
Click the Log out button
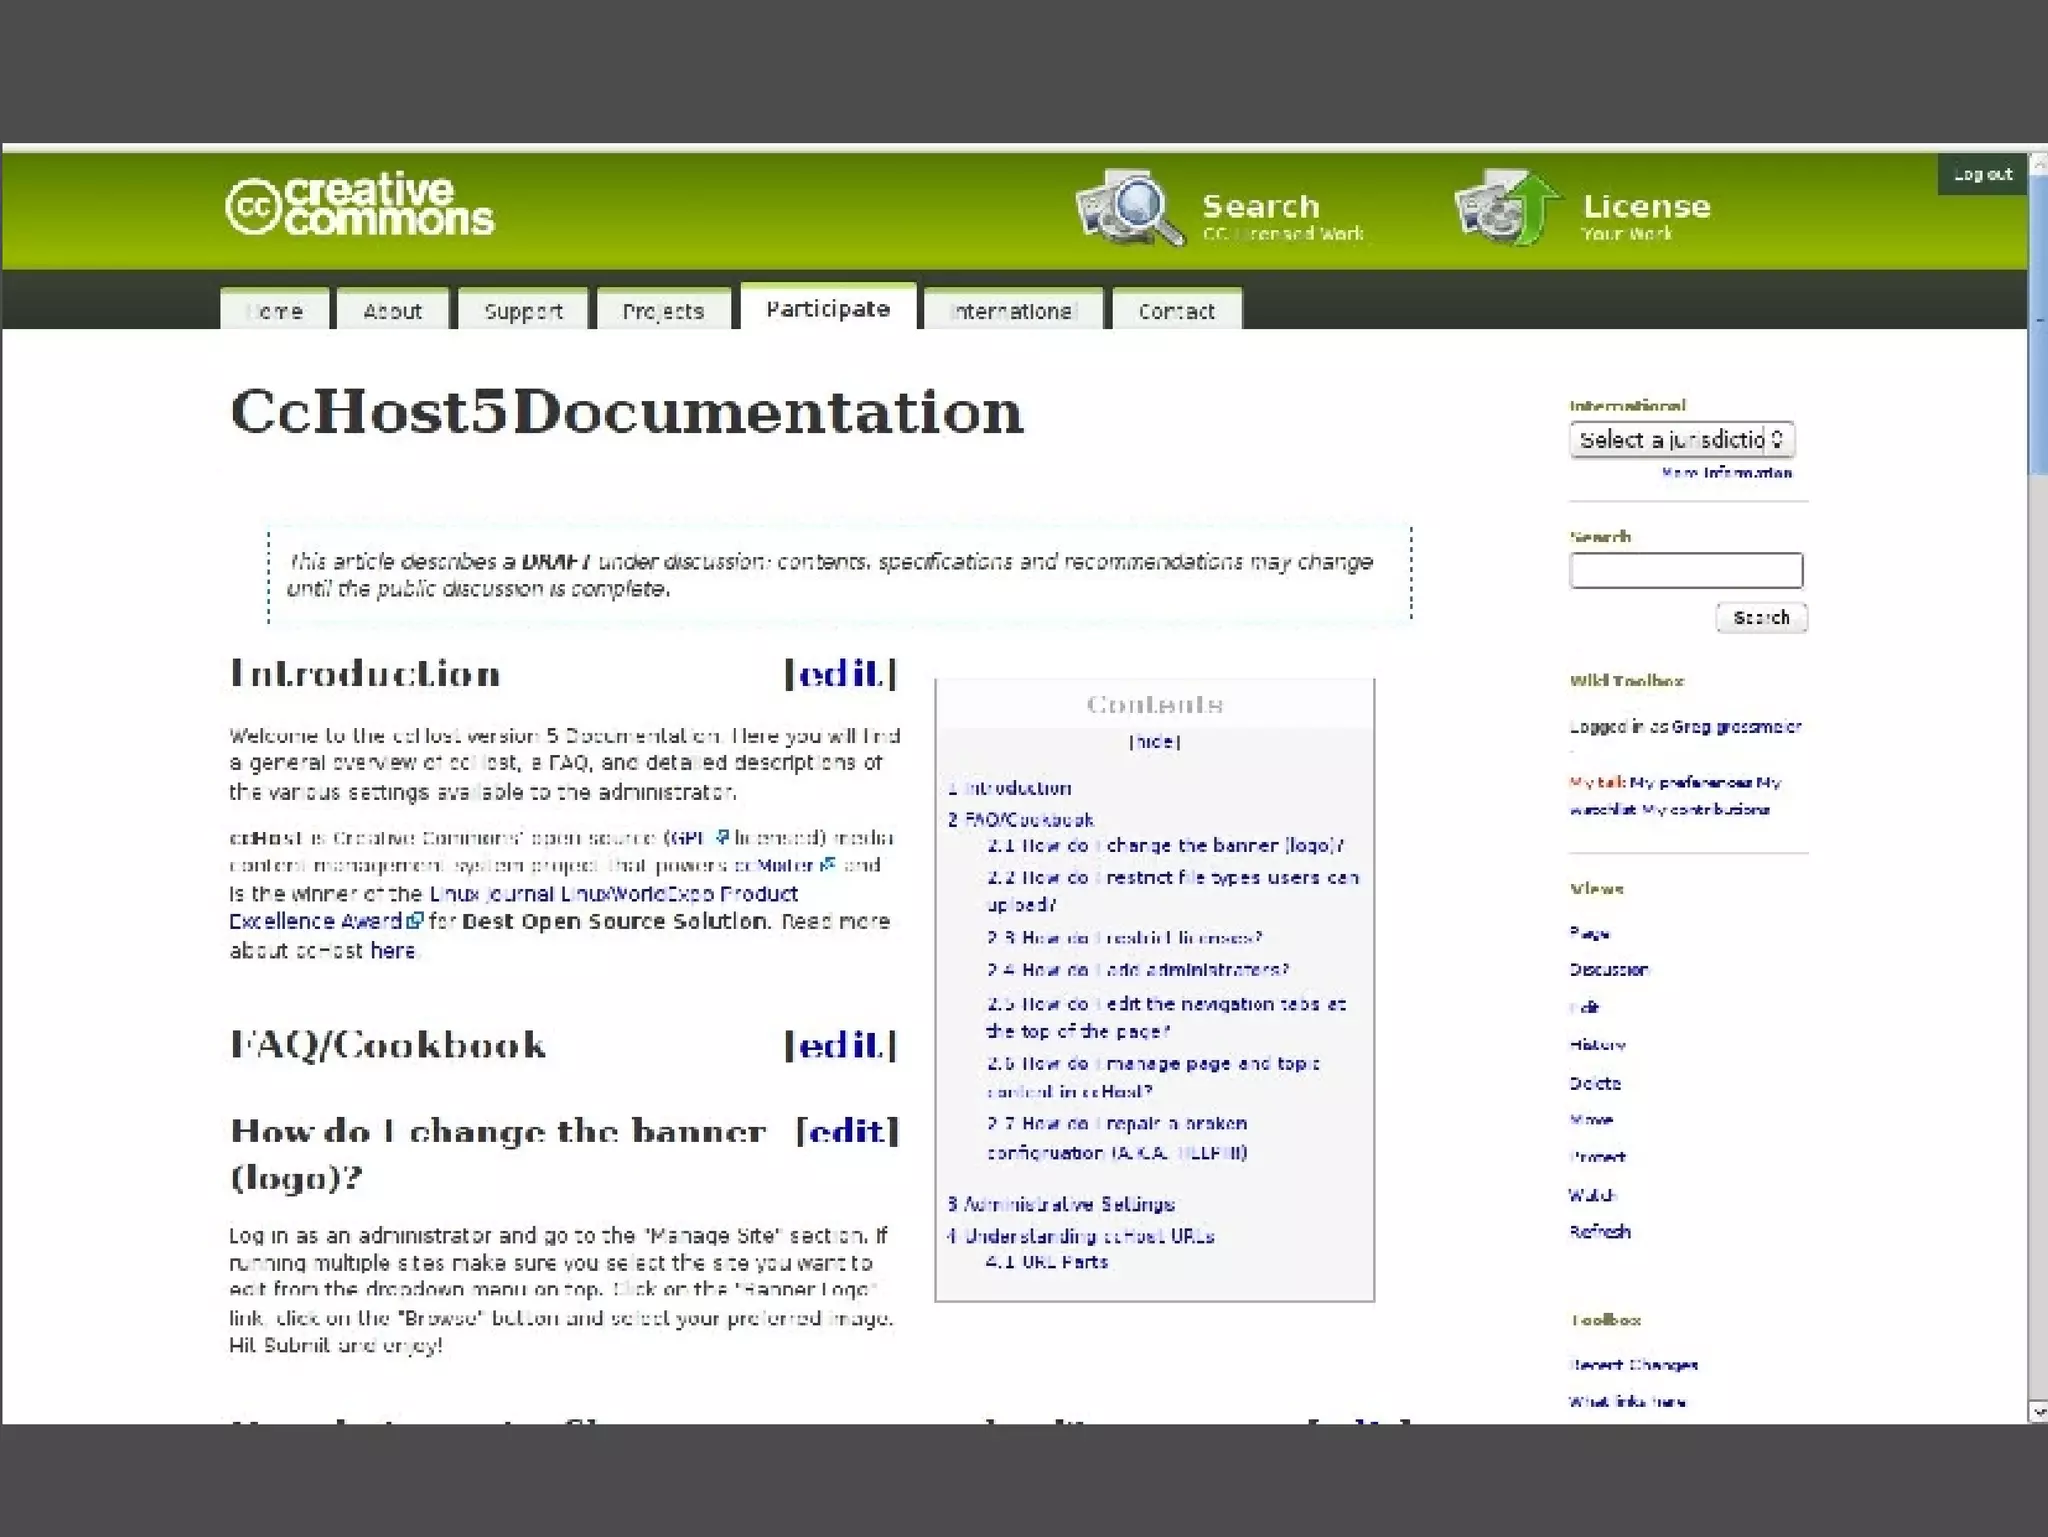[1982, 175]
